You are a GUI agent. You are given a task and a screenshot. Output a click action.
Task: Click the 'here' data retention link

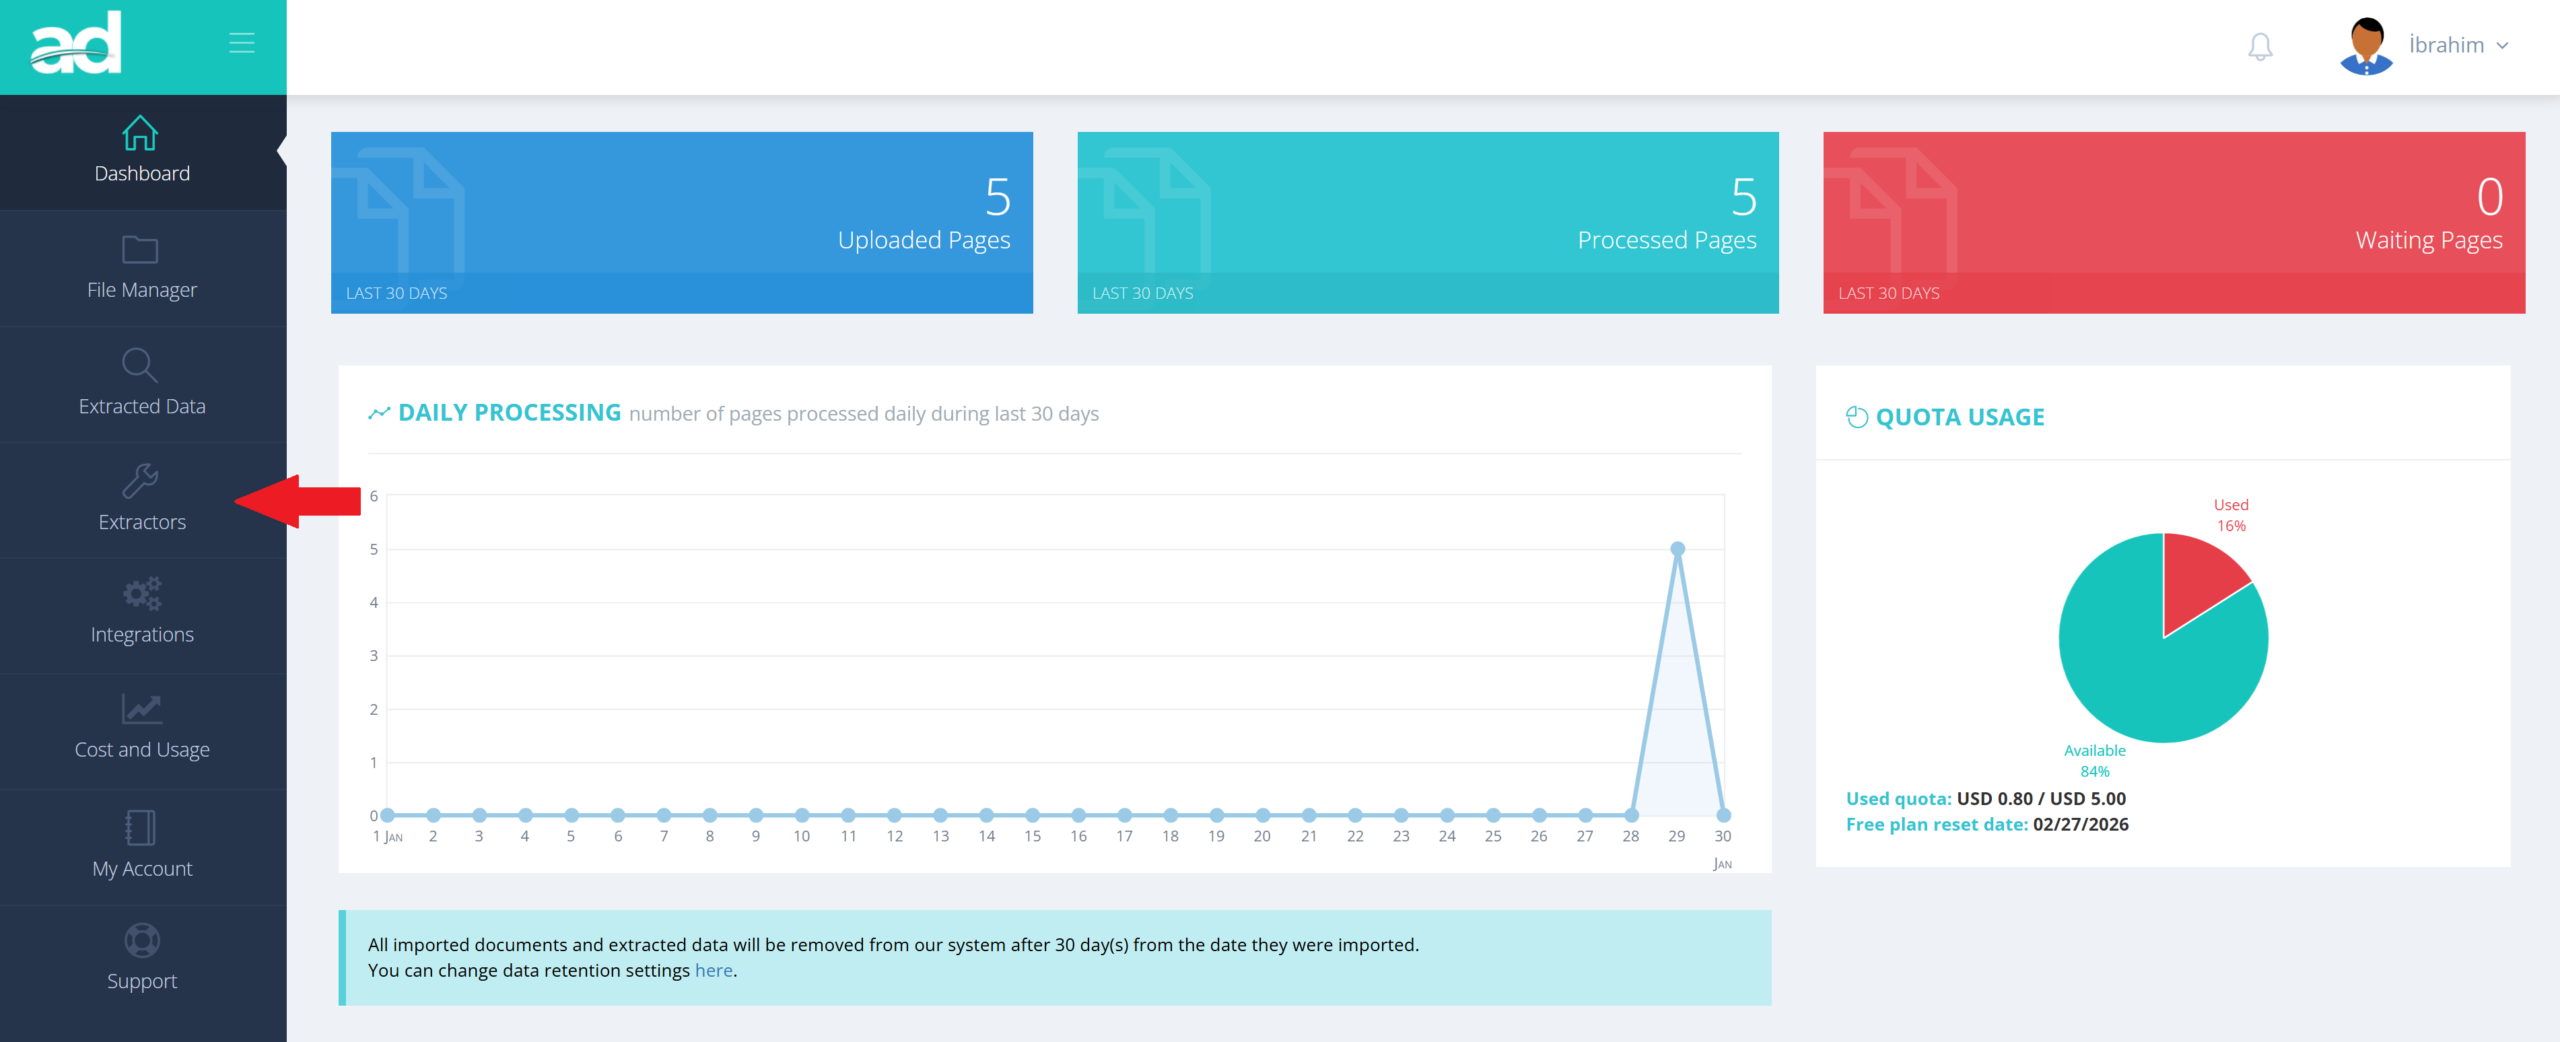coord(713,971)
